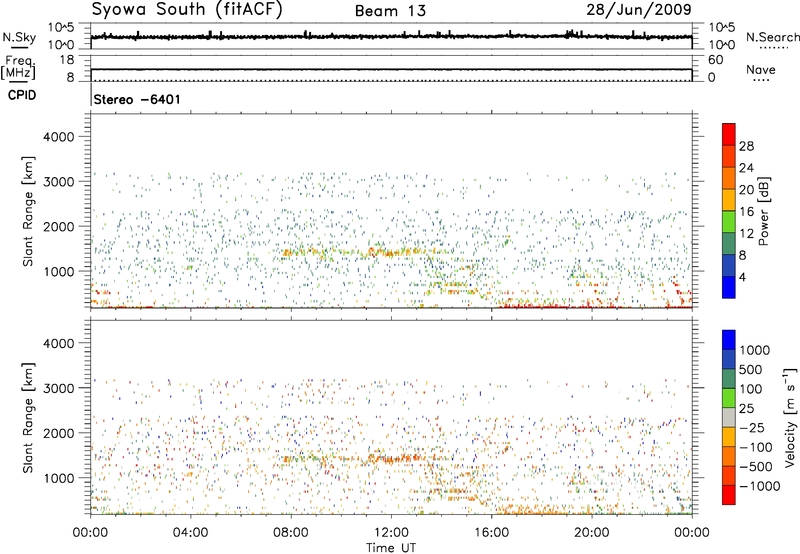The height and width of the screenshot is (554, 800).
Task: Pick the red bottom segment of the velocity colorbar
Action: (x=729, y=495)
